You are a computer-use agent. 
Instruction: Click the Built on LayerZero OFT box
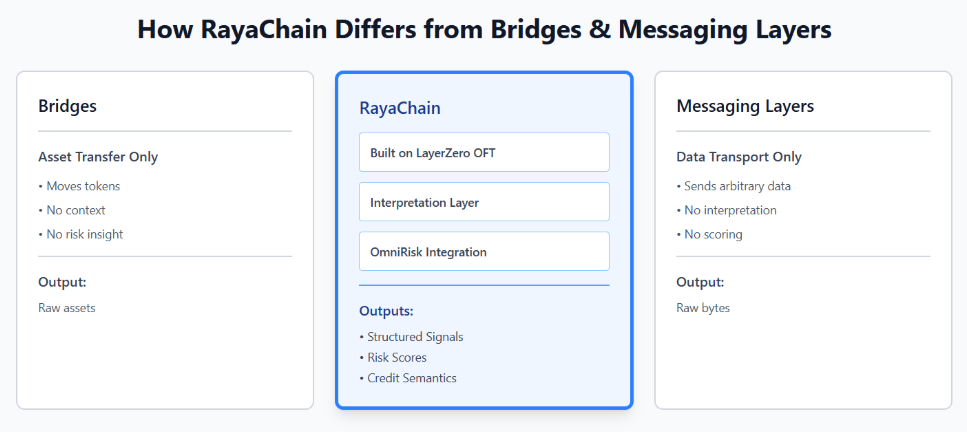point(484,152)
